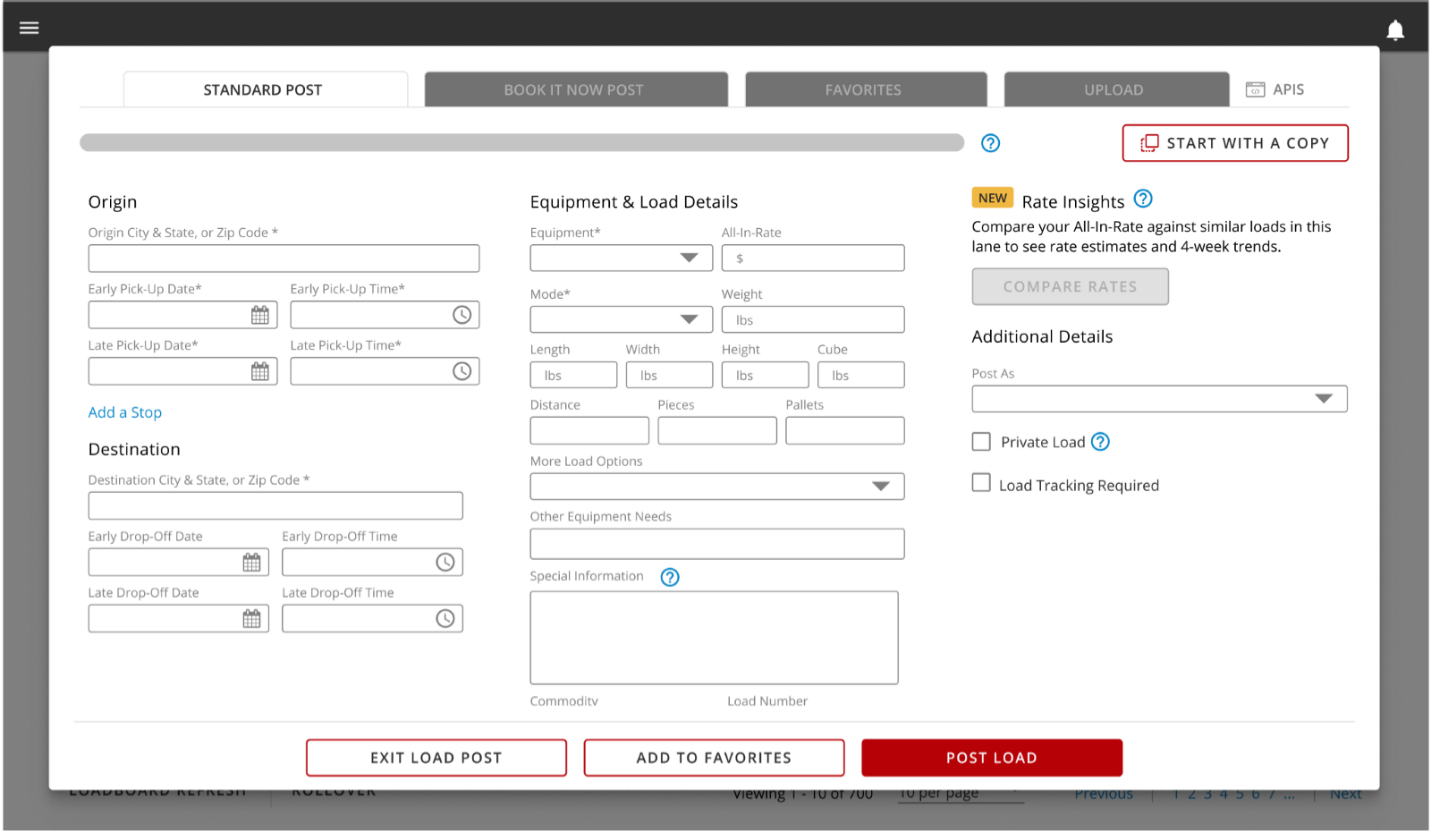Switch to Book It Now Post tab
Viewport: 1431px width, 831px height.
pyautogui.click(x=576, y=89)
